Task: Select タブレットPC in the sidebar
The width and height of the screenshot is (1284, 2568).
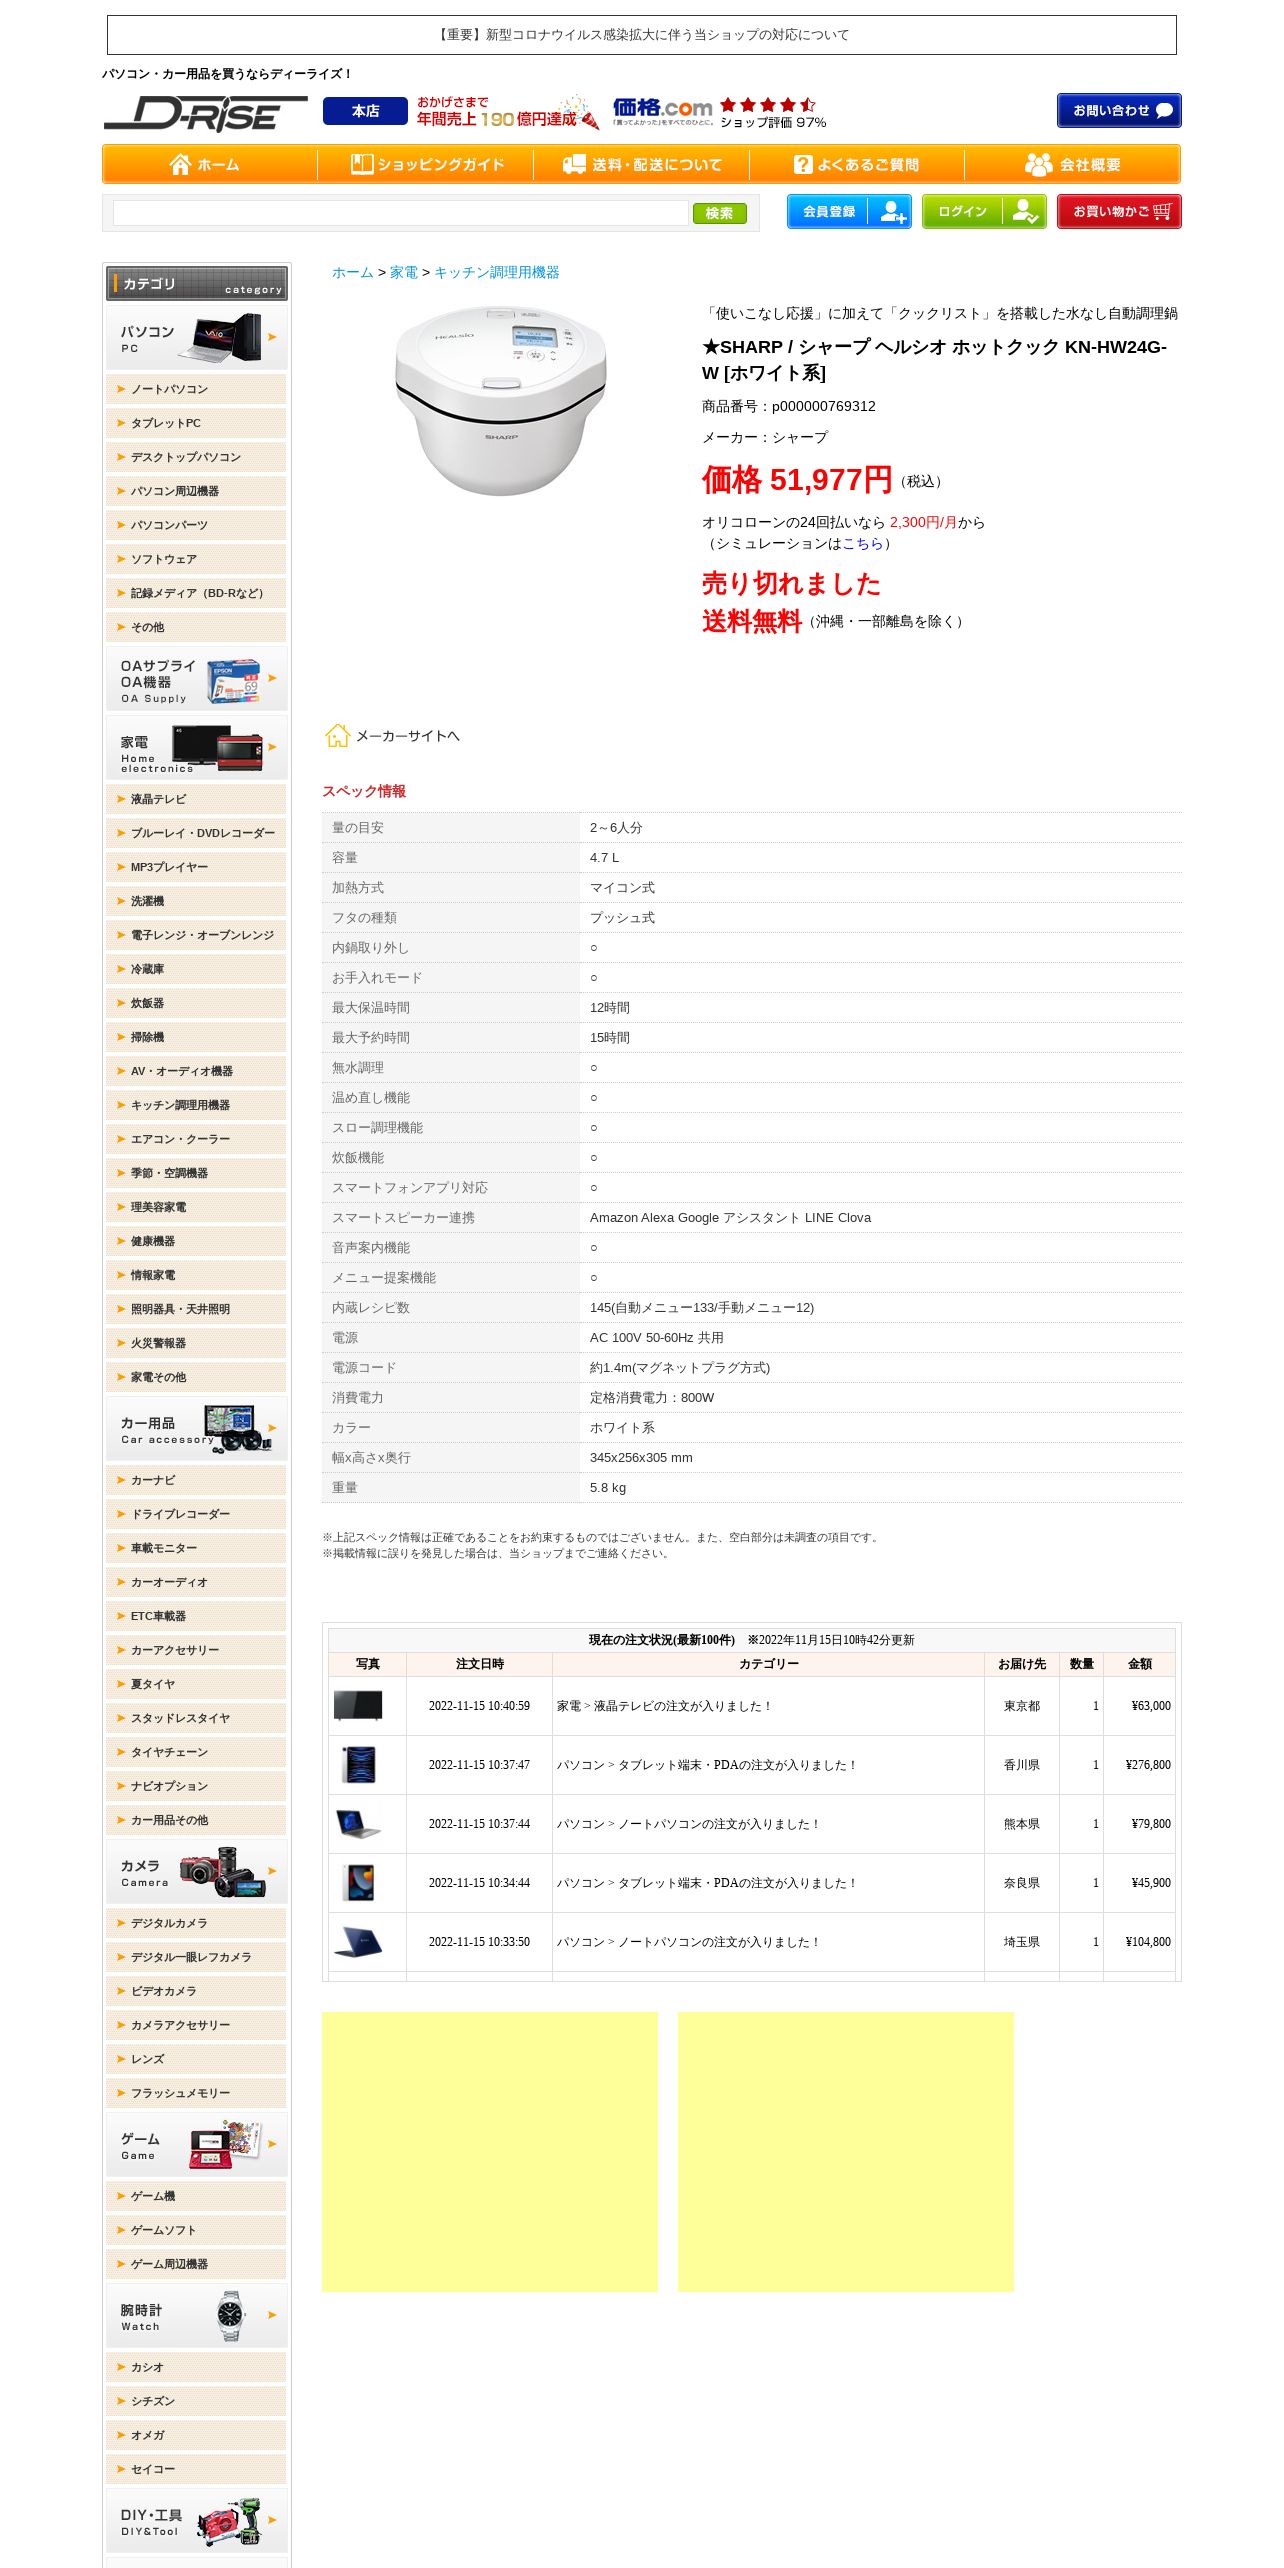Action: (x=196, y=423)
